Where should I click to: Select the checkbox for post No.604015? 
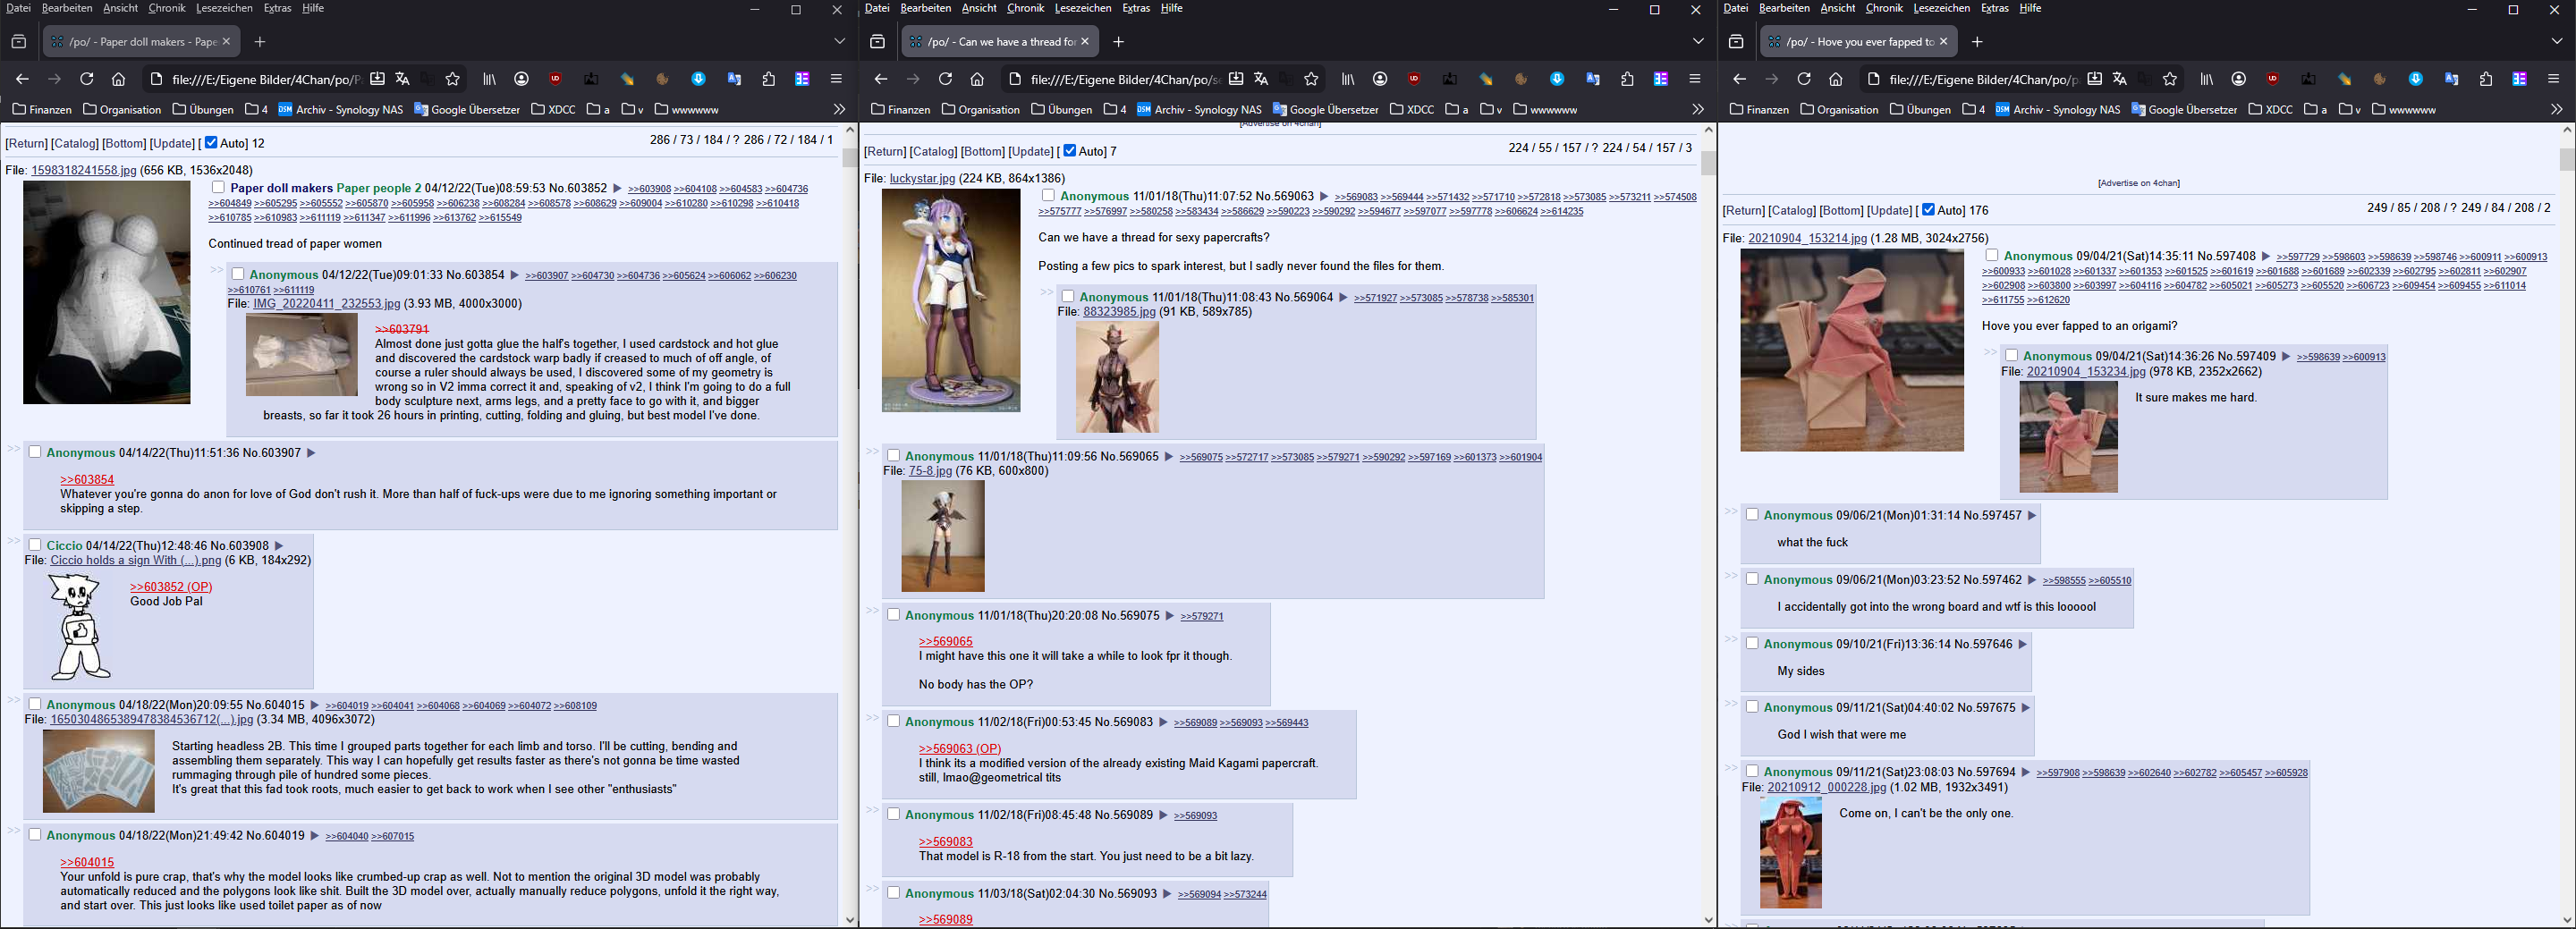35,704
